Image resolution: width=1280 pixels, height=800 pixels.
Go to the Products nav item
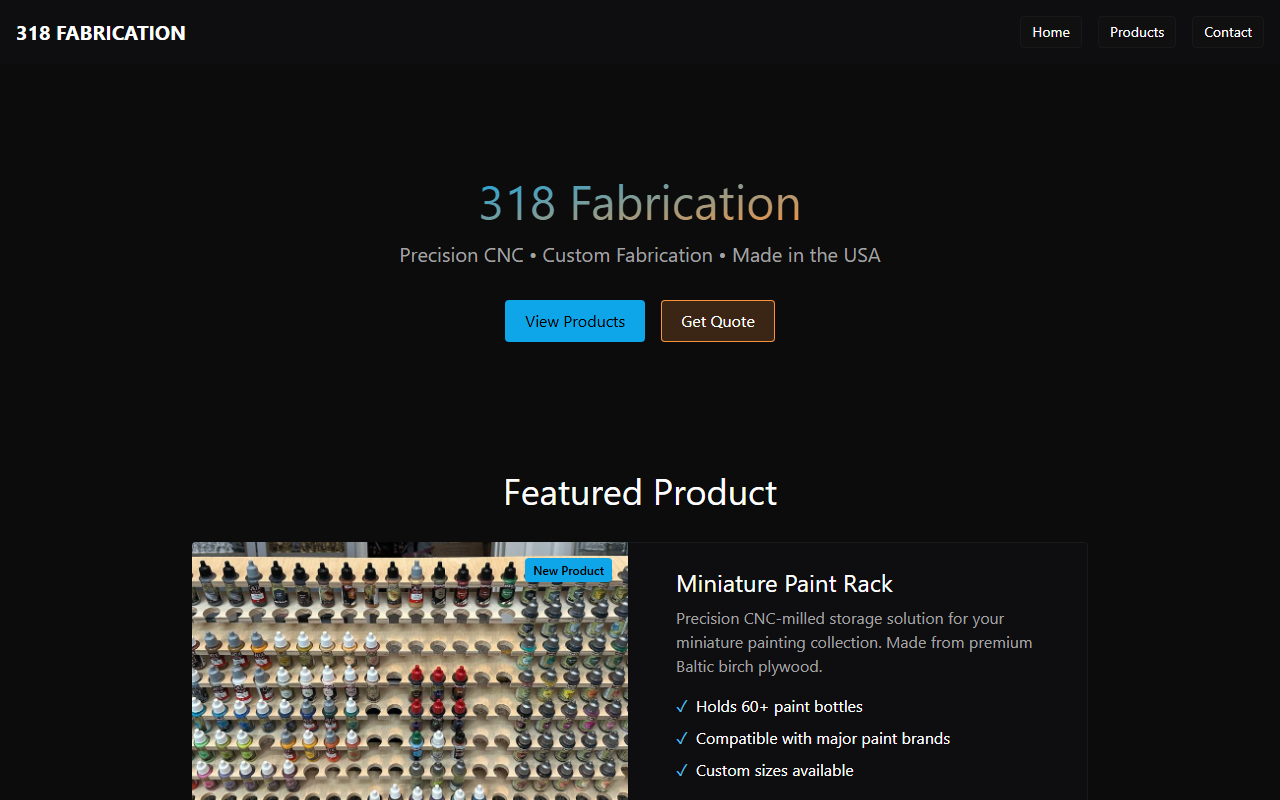point(1137,32)
